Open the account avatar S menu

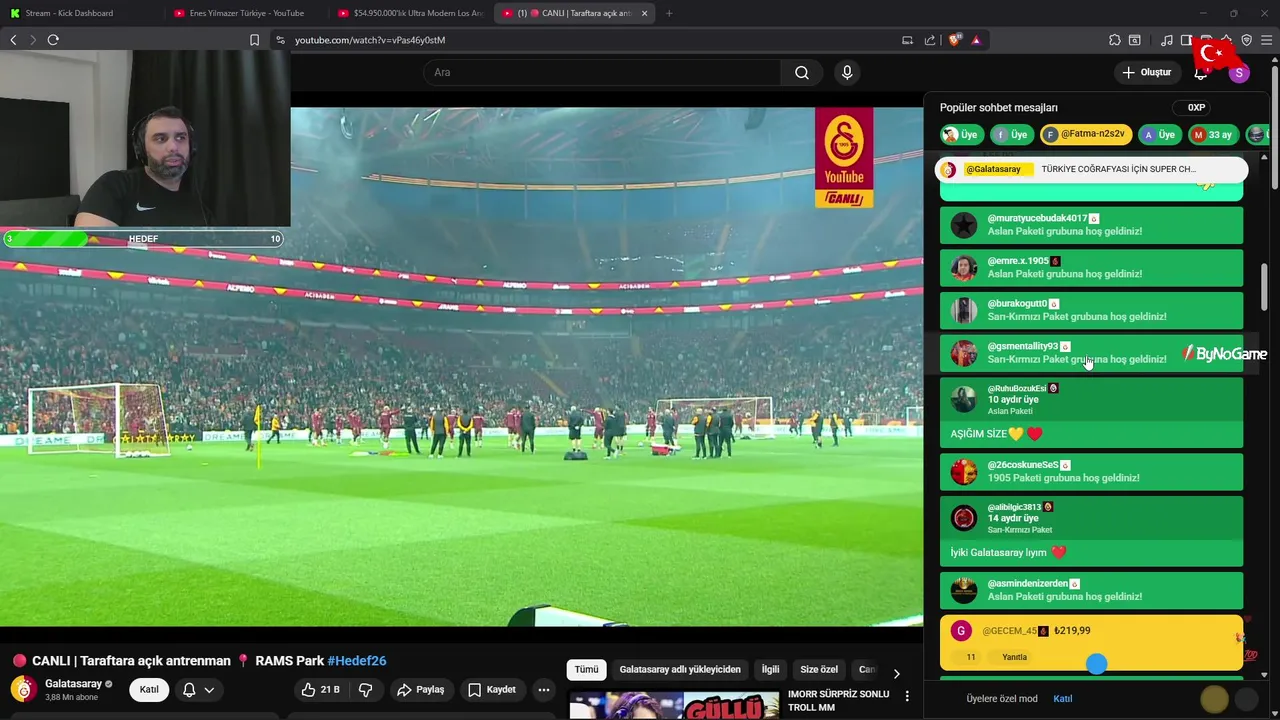click(1239, 72)
